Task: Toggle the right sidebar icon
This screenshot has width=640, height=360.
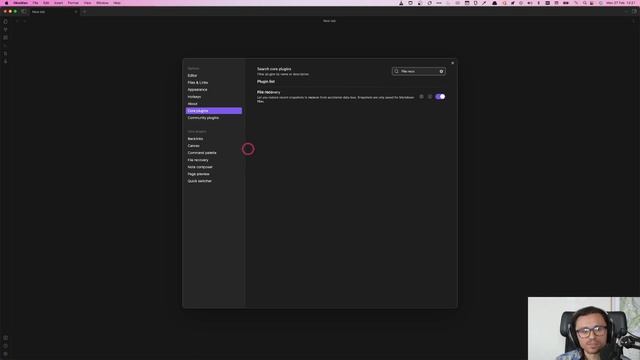Action: 634,12
